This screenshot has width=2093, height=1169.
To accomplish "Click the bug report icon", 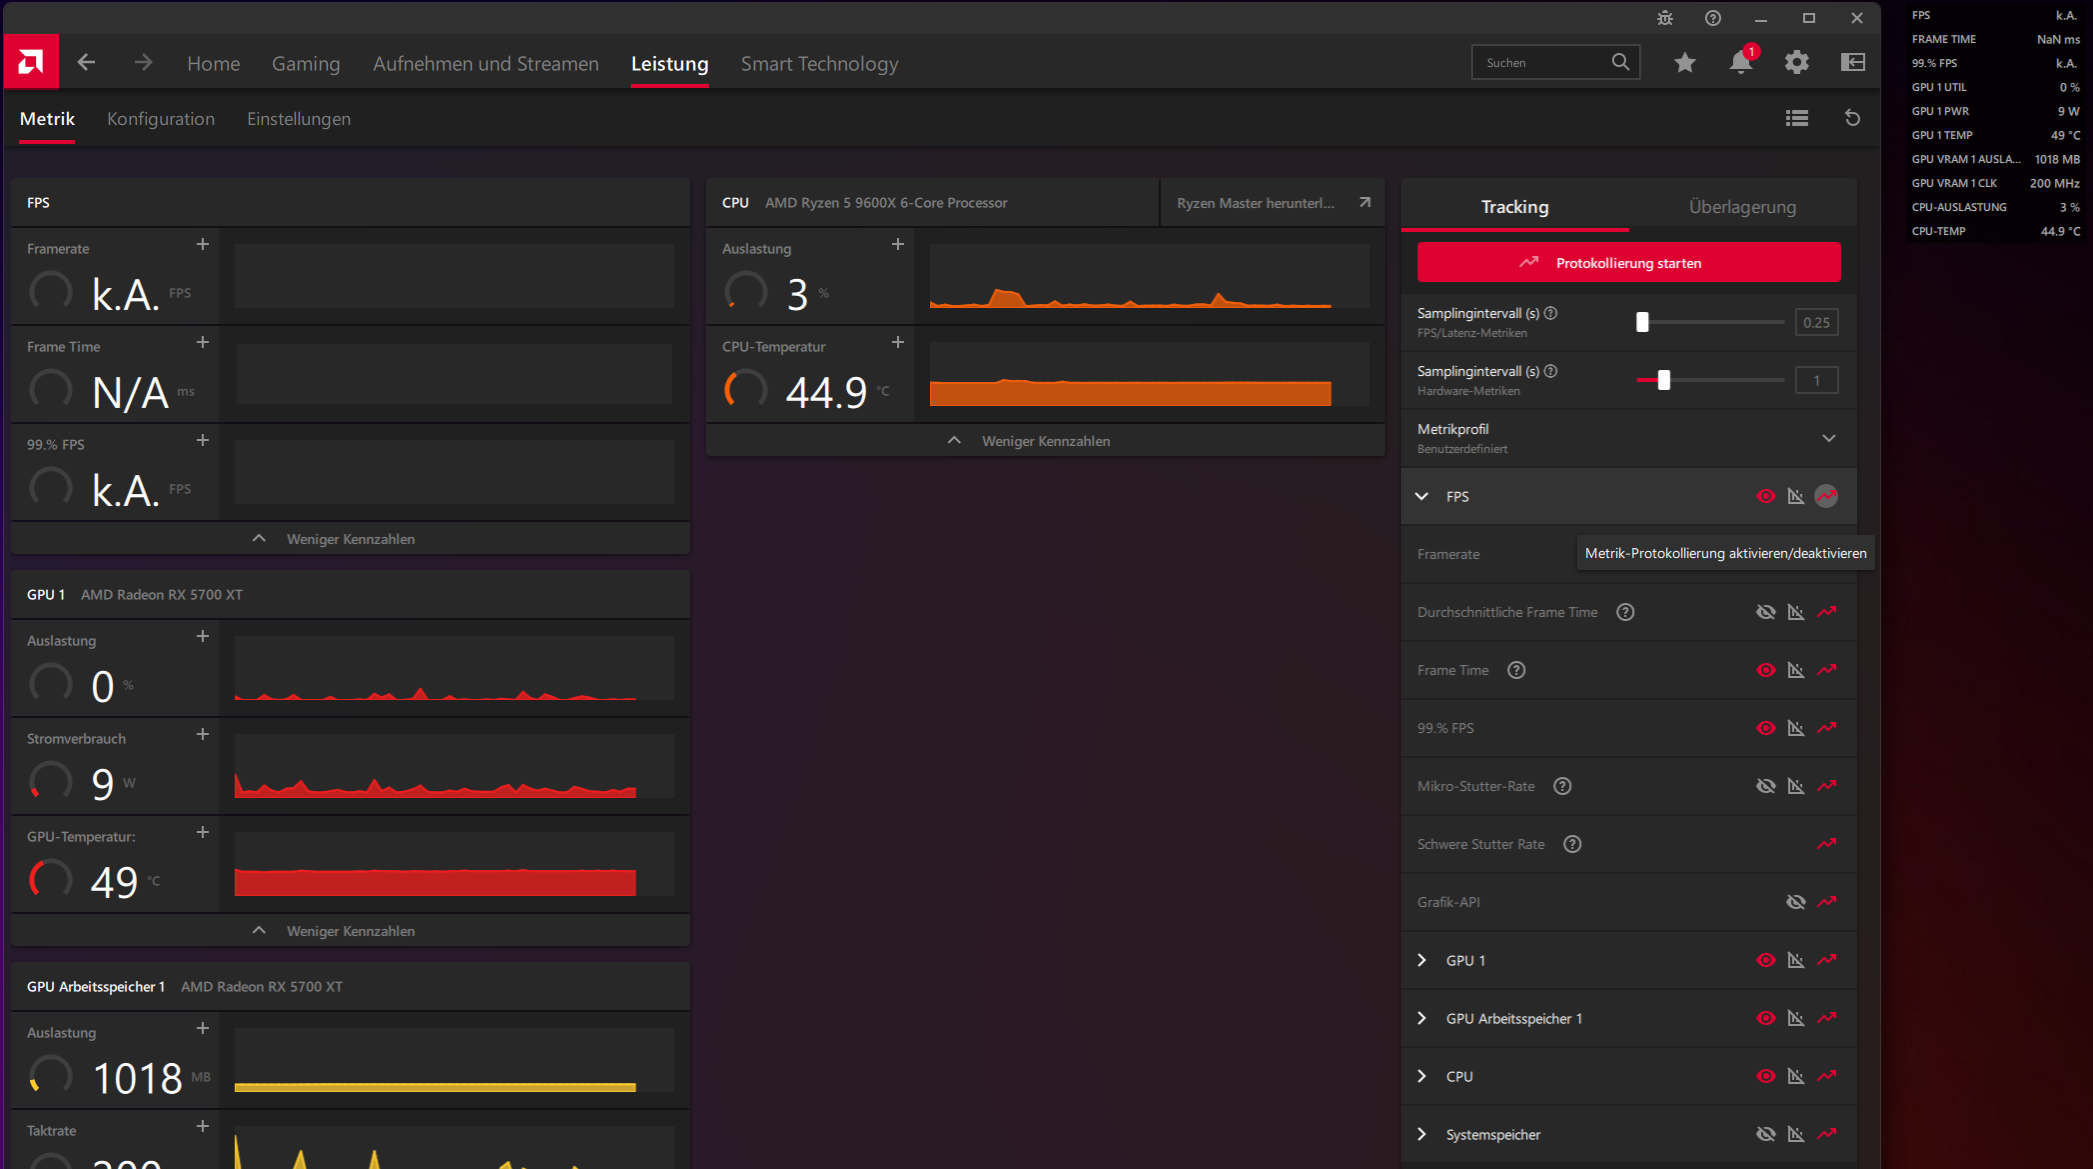I will point(1665,18).
